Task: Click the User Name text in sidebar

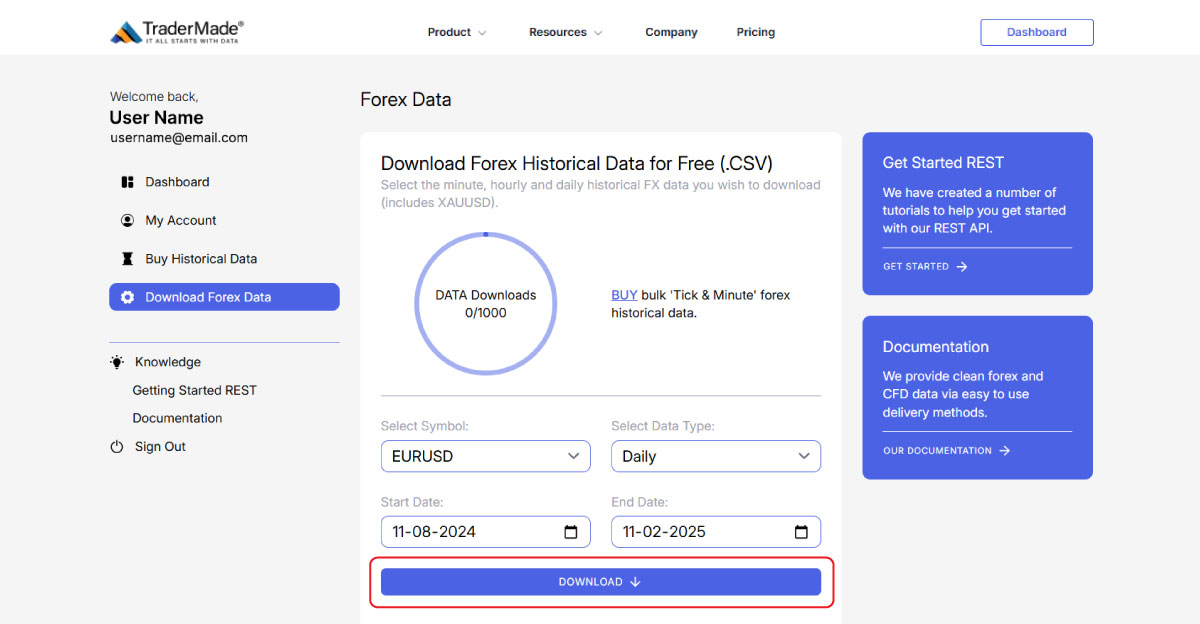Action: (157, 117)
